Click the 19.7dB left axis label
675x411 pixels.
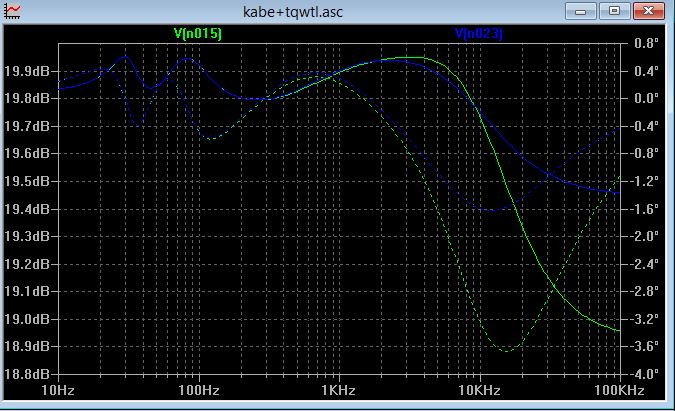tap(27, 126)
